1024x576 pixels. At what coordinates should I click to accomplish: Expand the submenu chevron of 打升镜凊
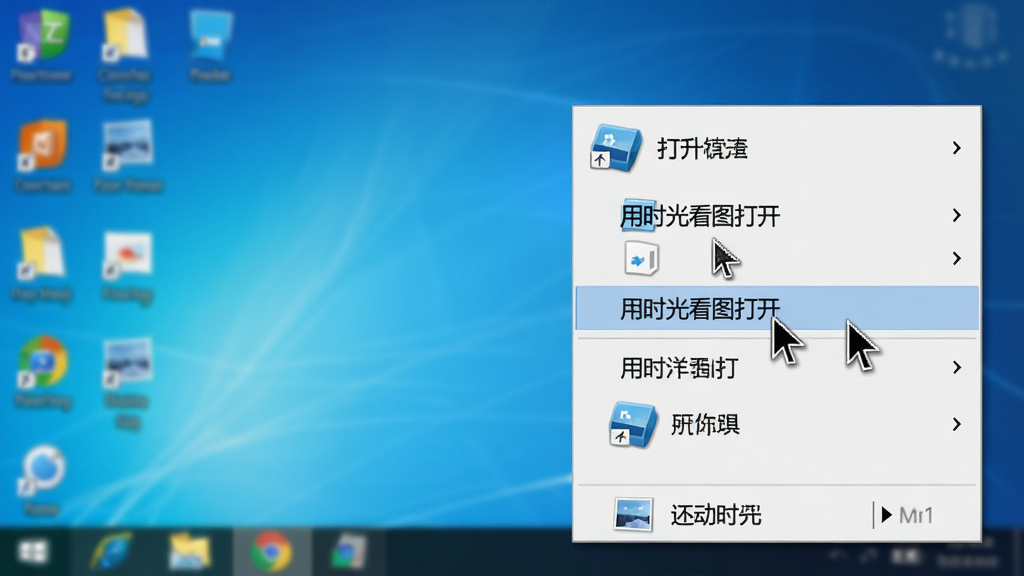pos(956,148)
